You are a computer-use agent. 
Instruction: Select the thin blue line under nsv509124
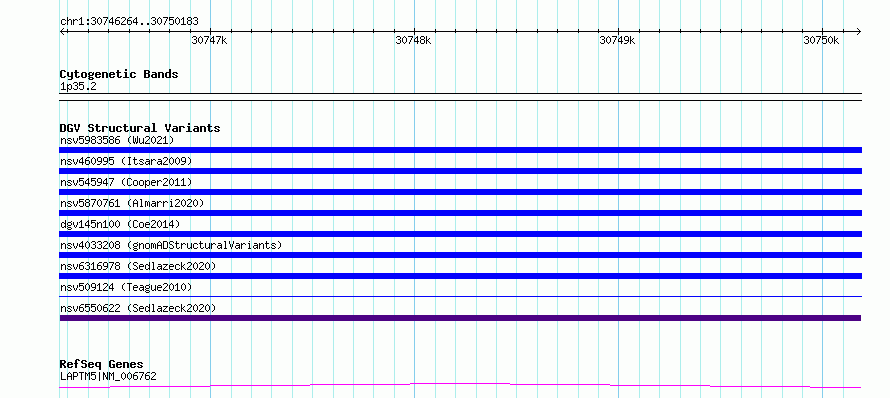click(x=460, y=296)
